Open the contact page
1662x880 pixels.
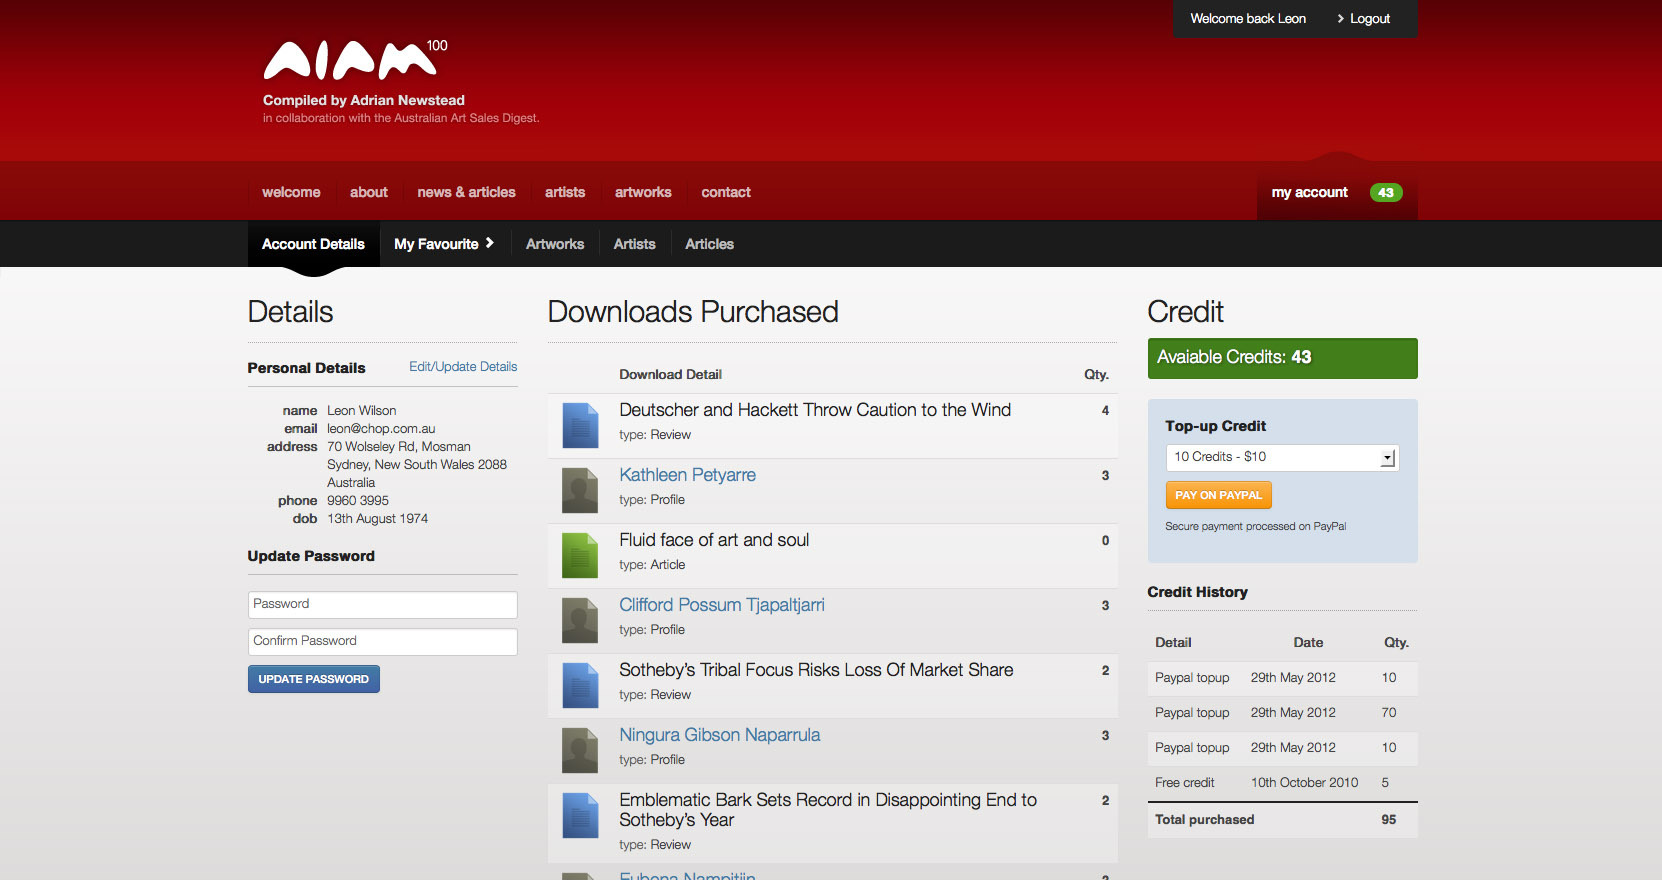pyautogui.click(x=726, y=192)
